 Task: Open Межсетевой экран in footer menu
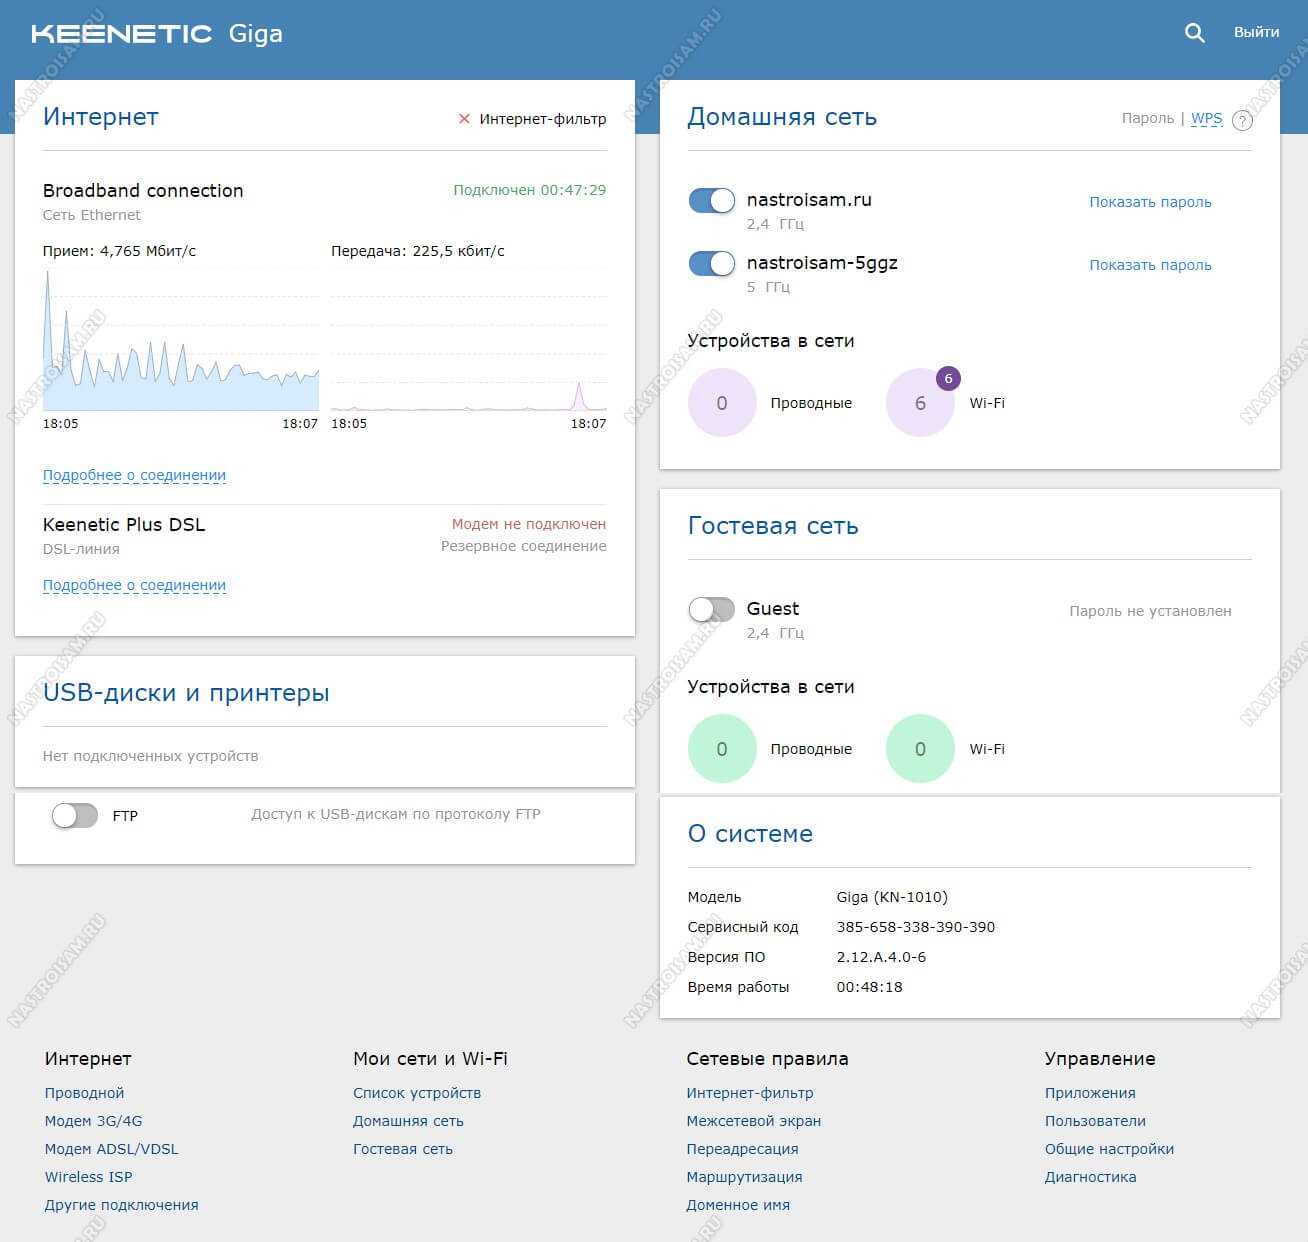pos(753,1121)
